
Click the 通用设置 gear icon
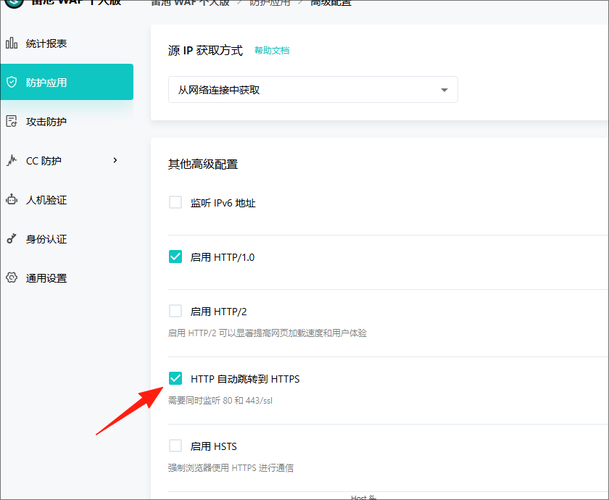12,278
